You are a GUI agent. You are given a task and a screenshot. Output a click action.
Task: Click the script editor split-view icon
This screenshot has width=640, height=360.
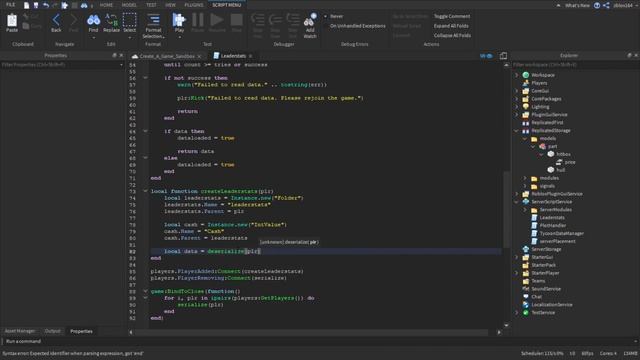tap(503, 56)
